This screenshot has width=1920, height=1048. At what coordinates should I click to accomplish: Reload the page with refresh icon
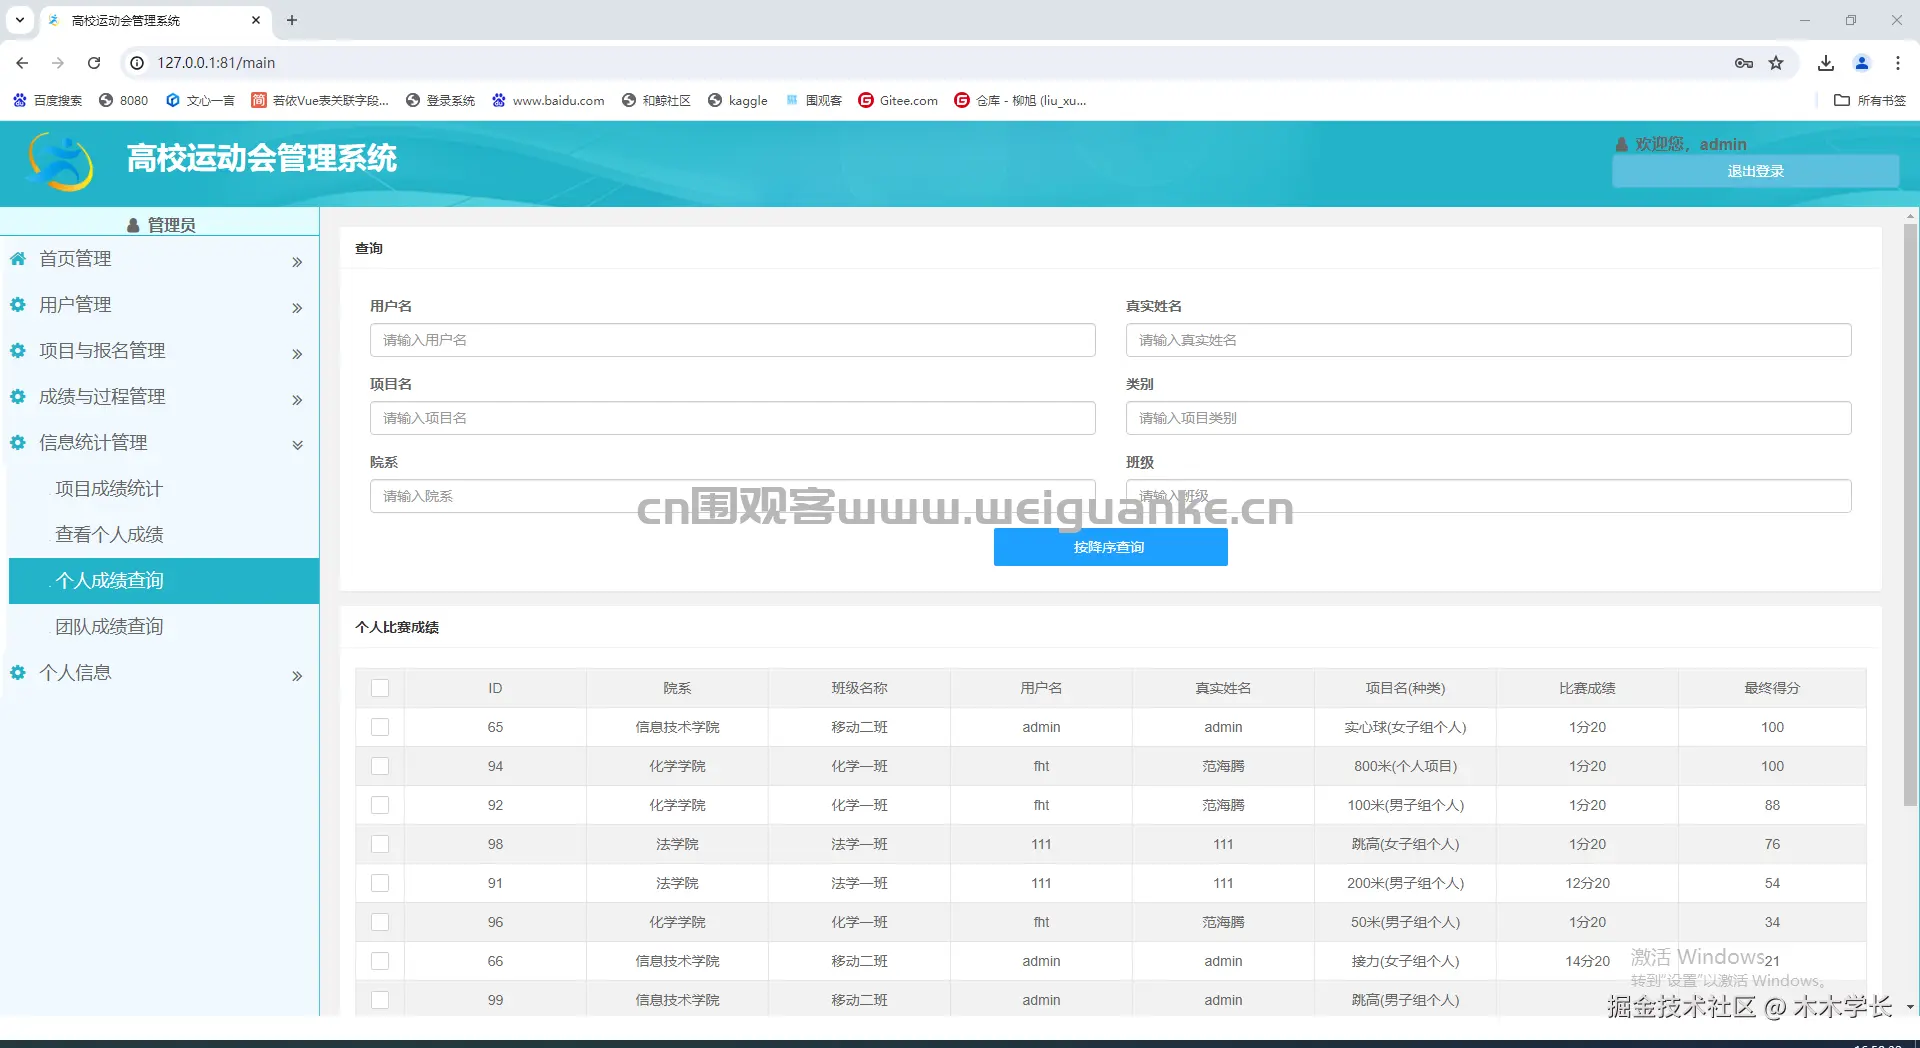94,63
